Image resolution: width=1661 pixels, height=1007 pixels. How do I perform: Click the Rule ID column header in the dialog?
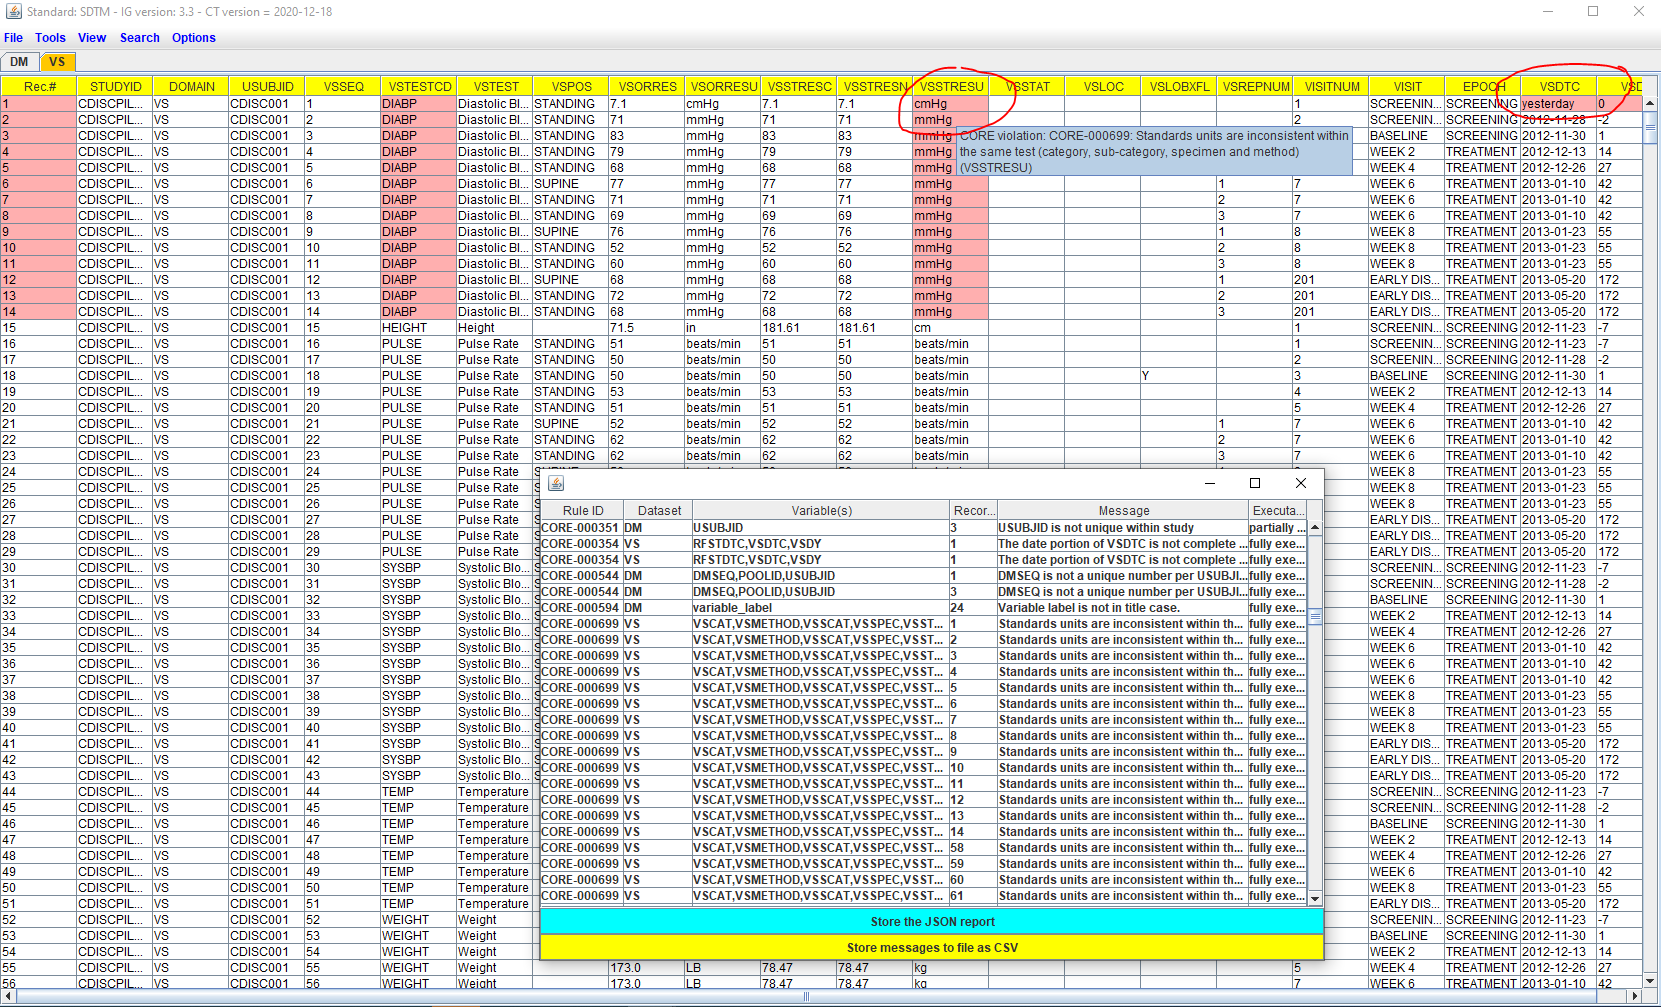pyautogui.click(x=582, y=510)
